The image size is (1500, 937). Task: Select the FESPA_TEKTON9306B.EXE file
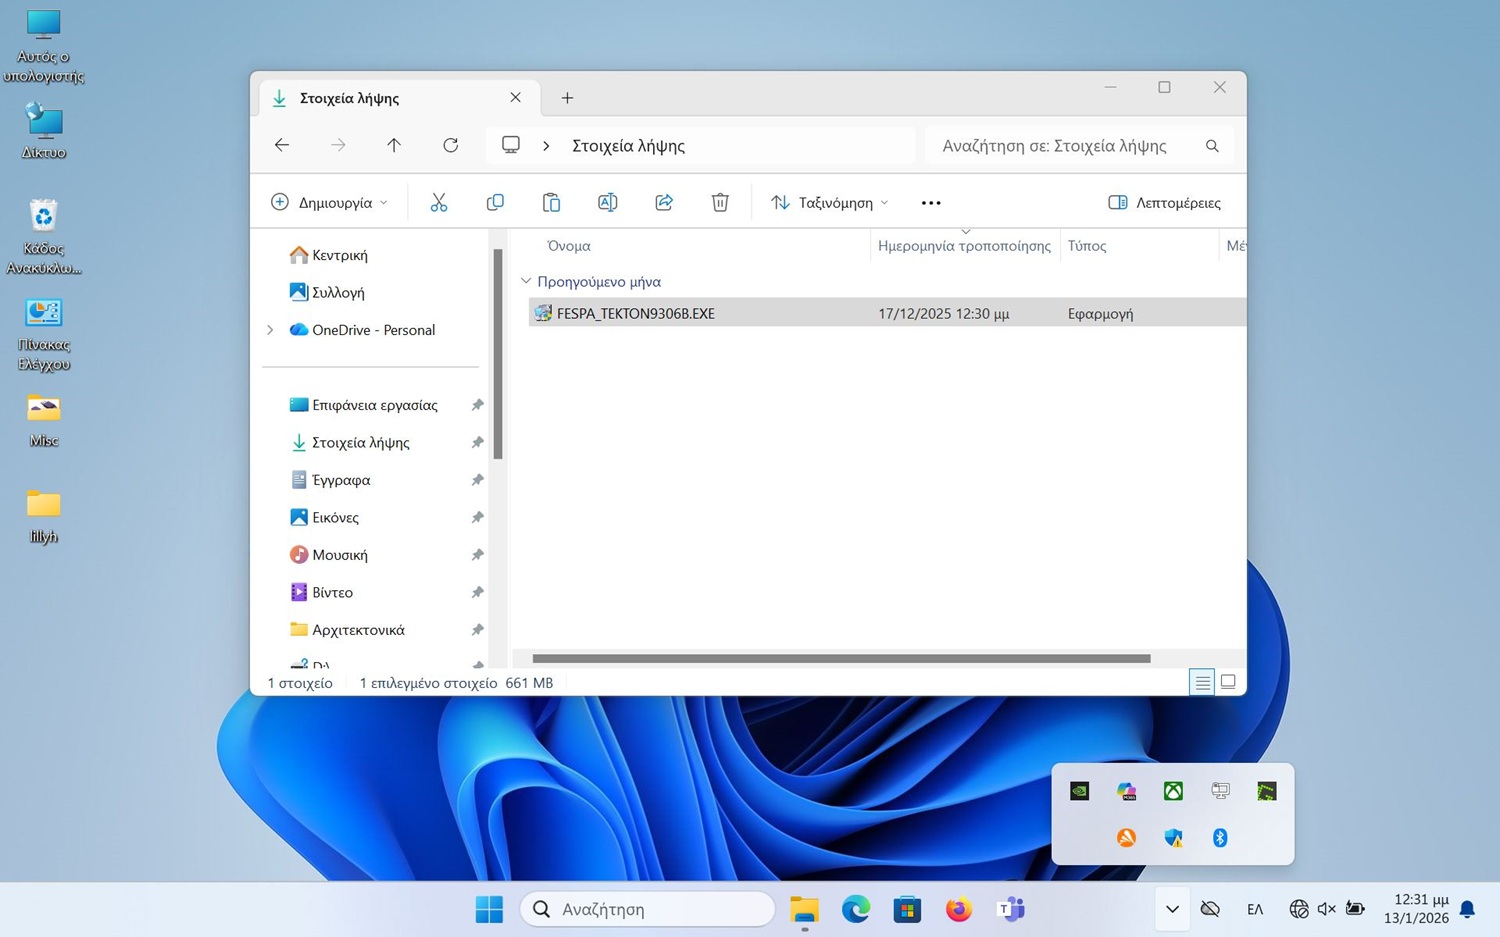point(635,314)
